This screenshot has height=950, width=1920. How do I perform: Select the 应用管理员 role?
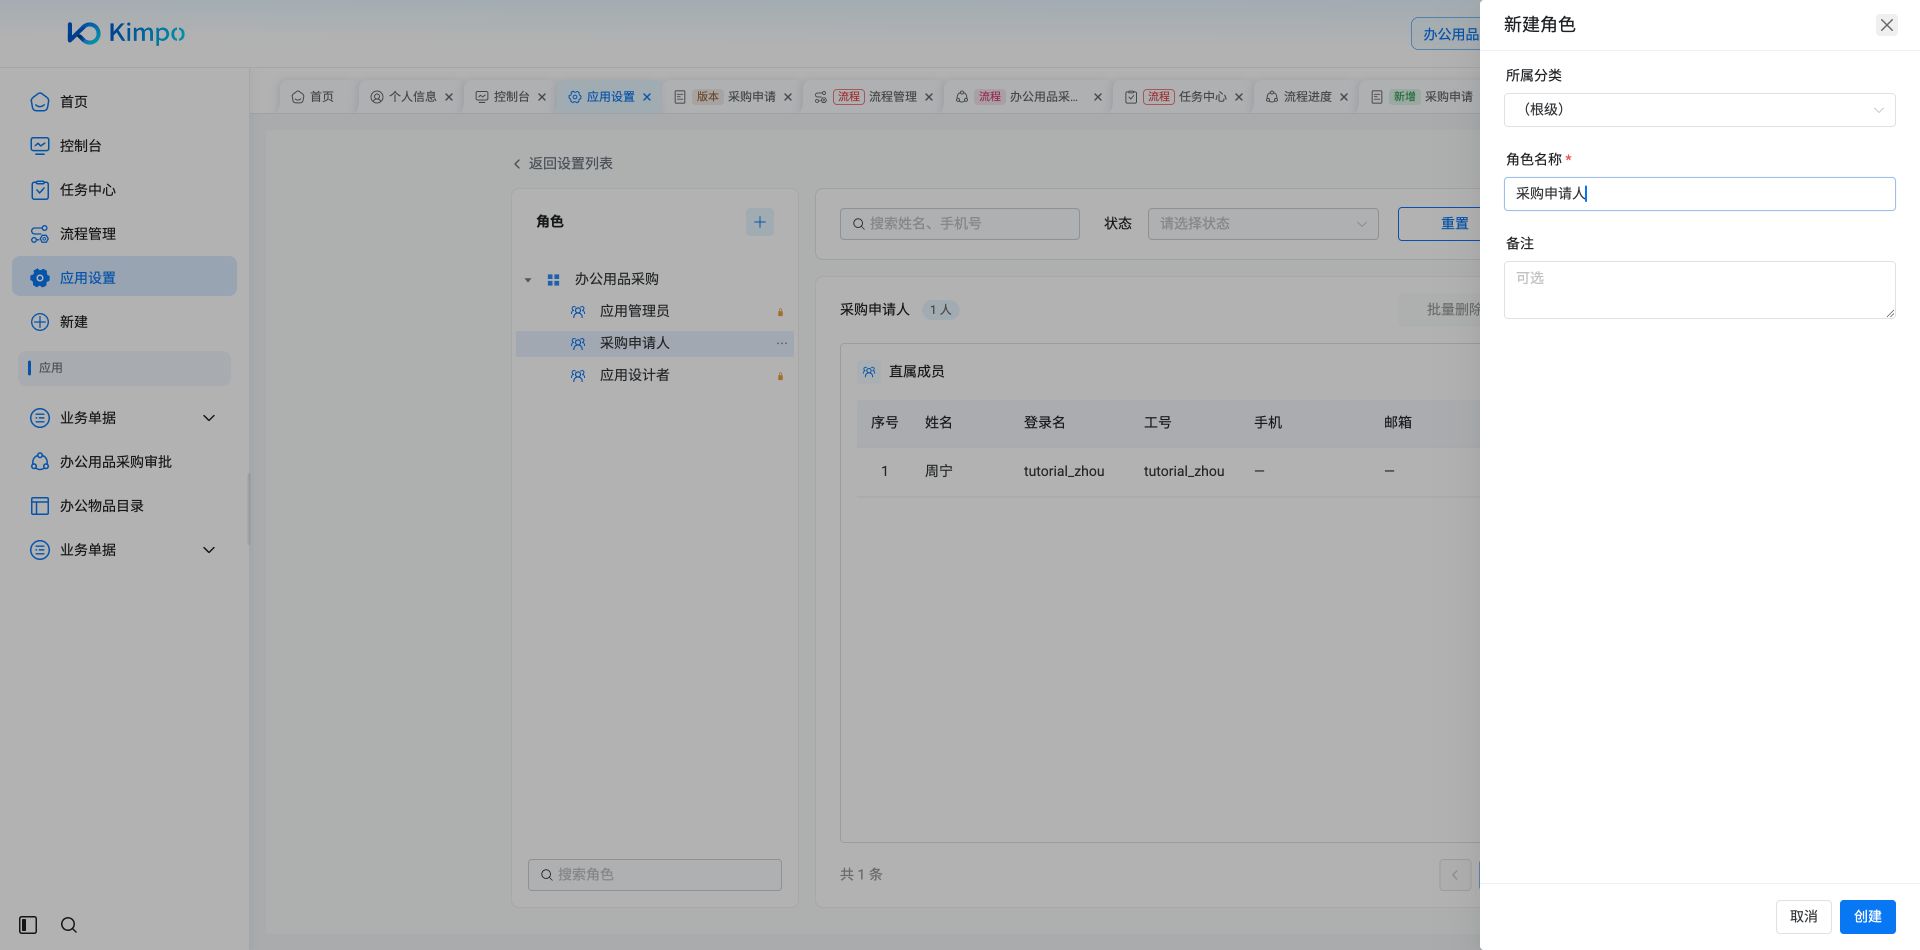tap(655, 312)
